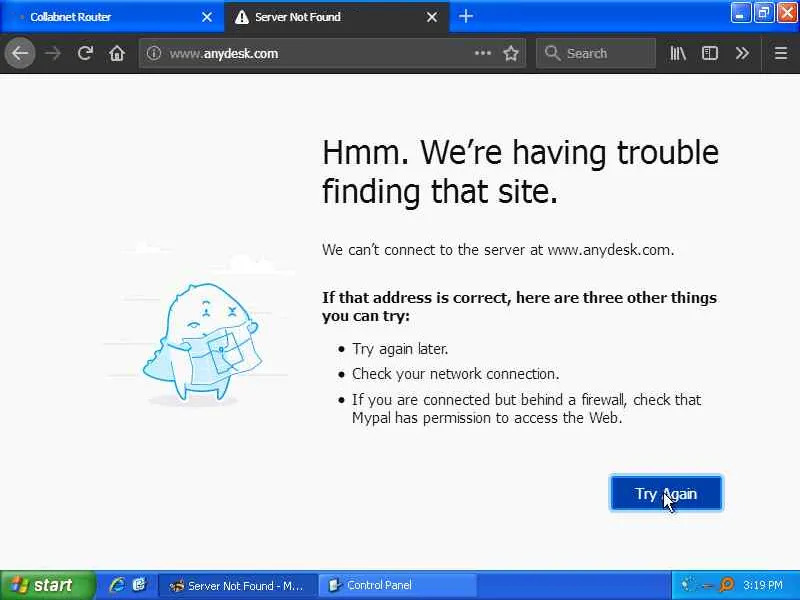
Task: Reload the current page
Action: tap(85, 53)
